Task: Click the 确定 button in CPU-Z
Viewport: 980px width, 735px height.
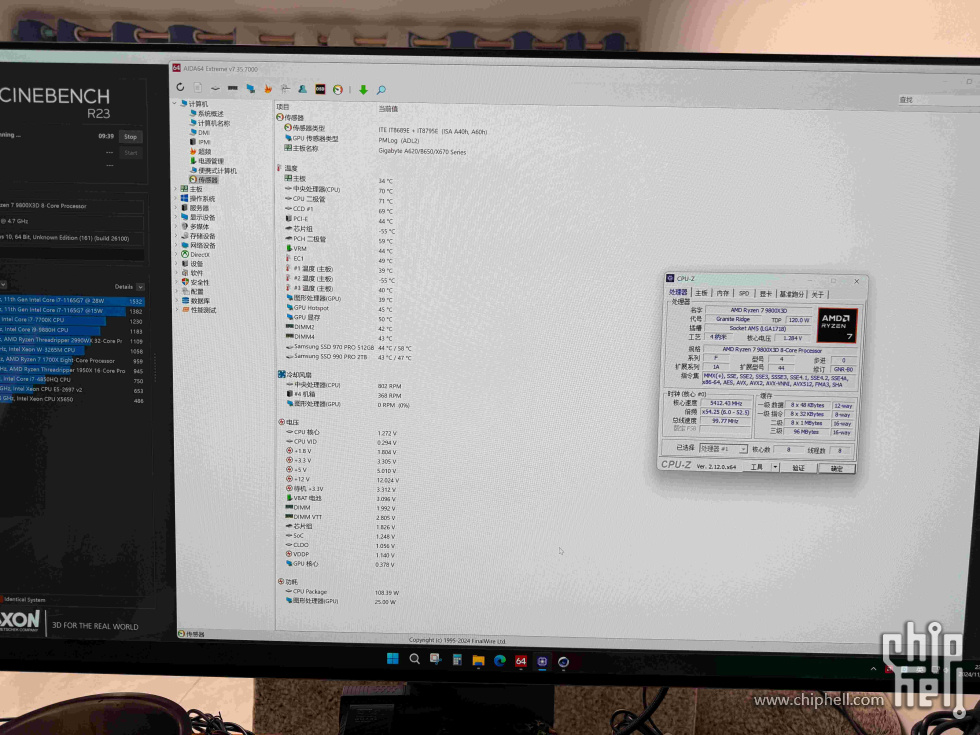Action: (837, 468)
